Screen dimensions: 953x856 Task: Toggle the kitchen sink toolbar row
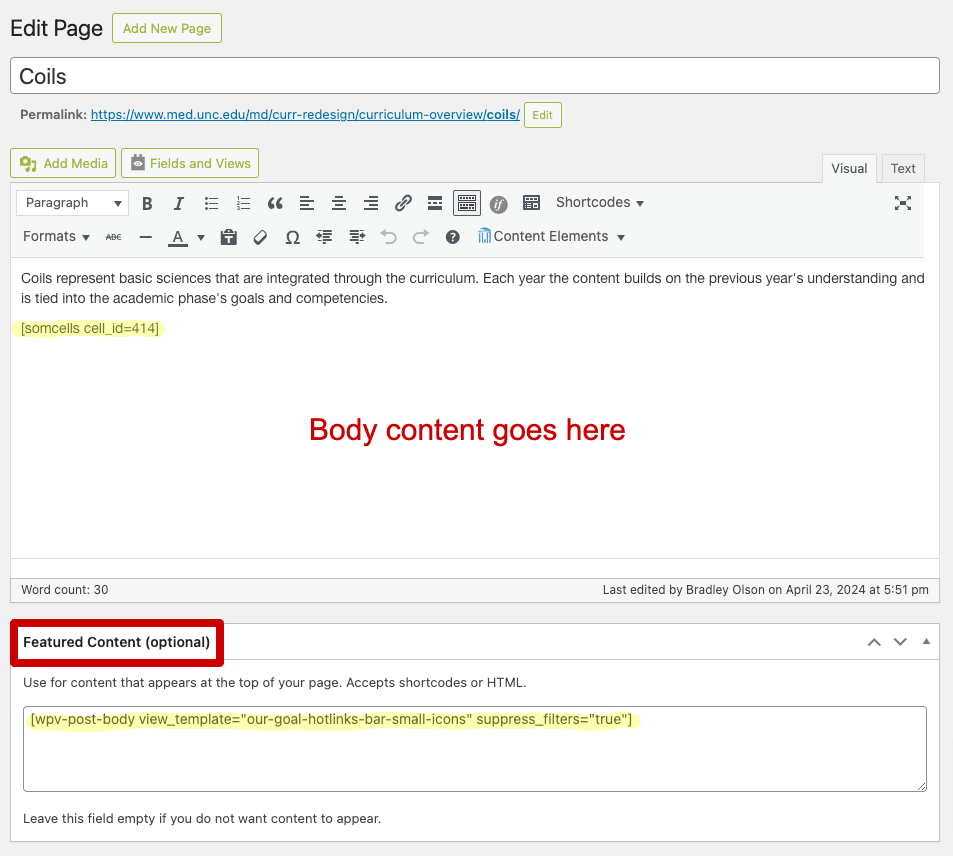click(x=467, y=203)
